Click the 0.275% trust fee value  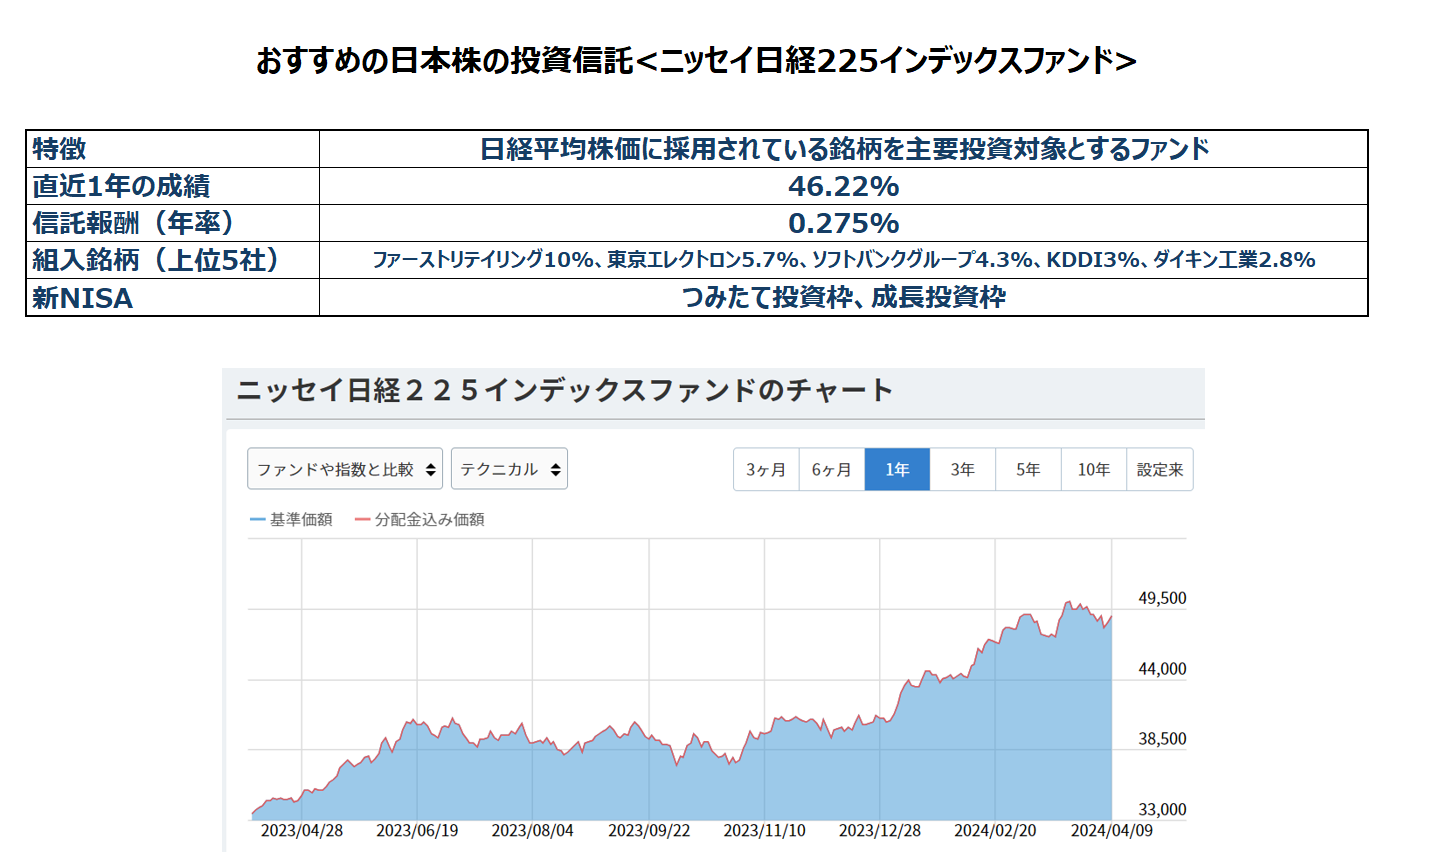pyautogui.click(x=843, y=223)
